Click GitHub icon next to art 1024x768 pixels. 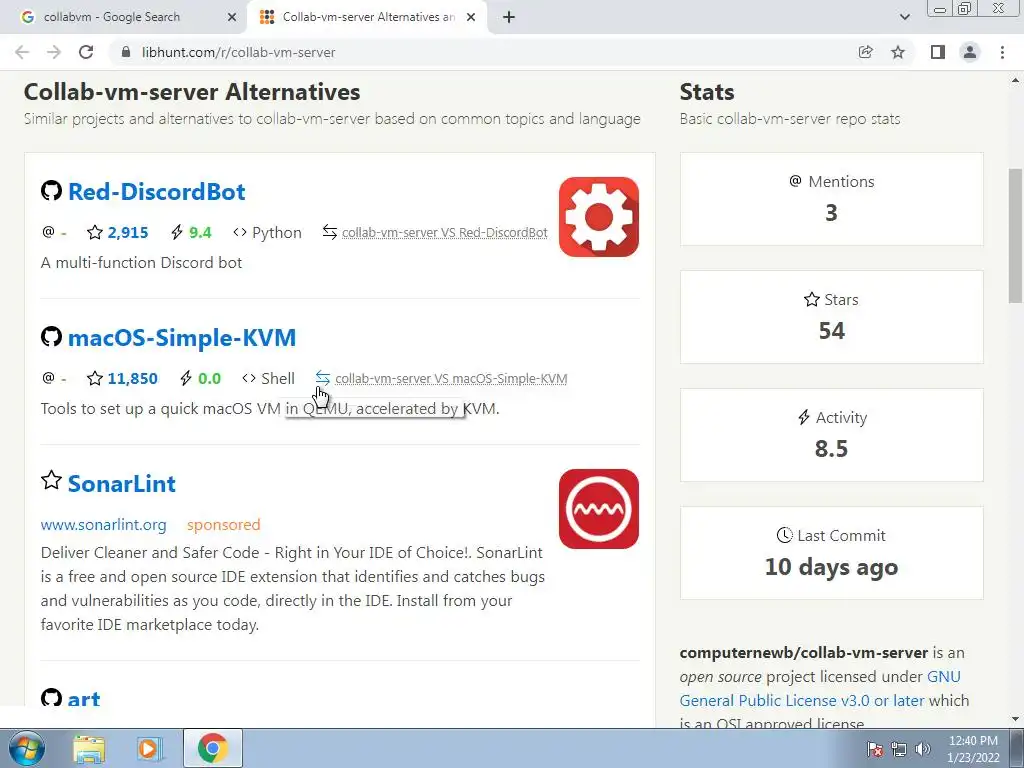[51, 697]
